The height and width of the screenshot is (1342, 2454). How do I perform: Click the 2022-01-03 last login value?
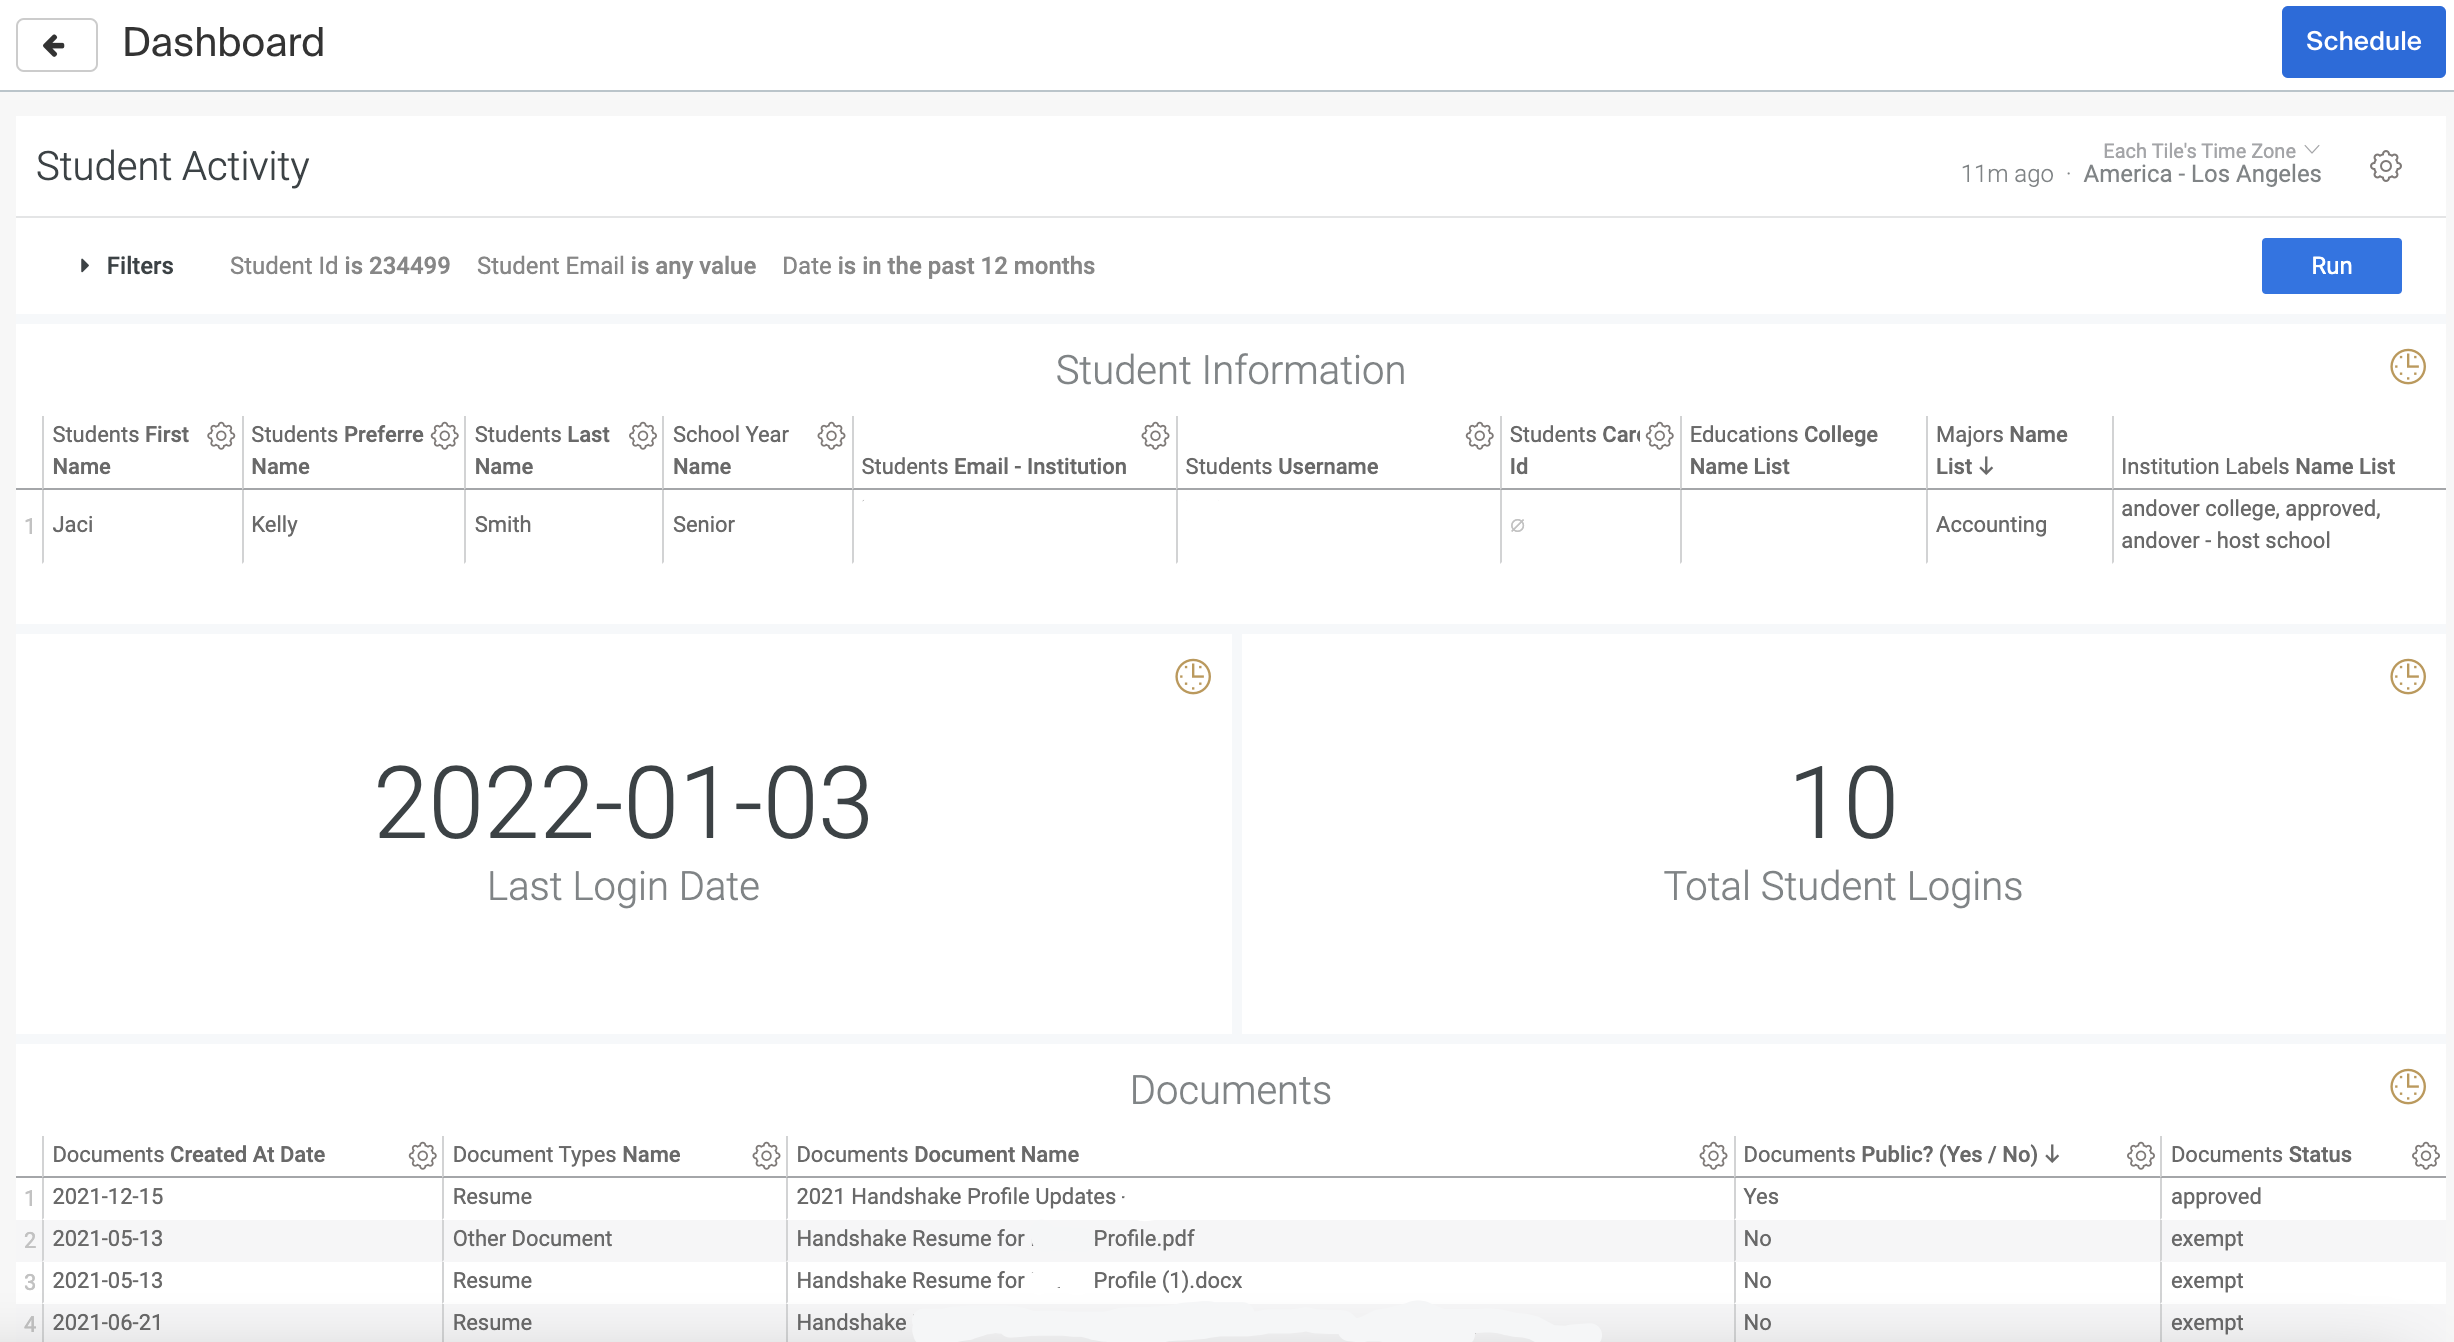point(622,803)
